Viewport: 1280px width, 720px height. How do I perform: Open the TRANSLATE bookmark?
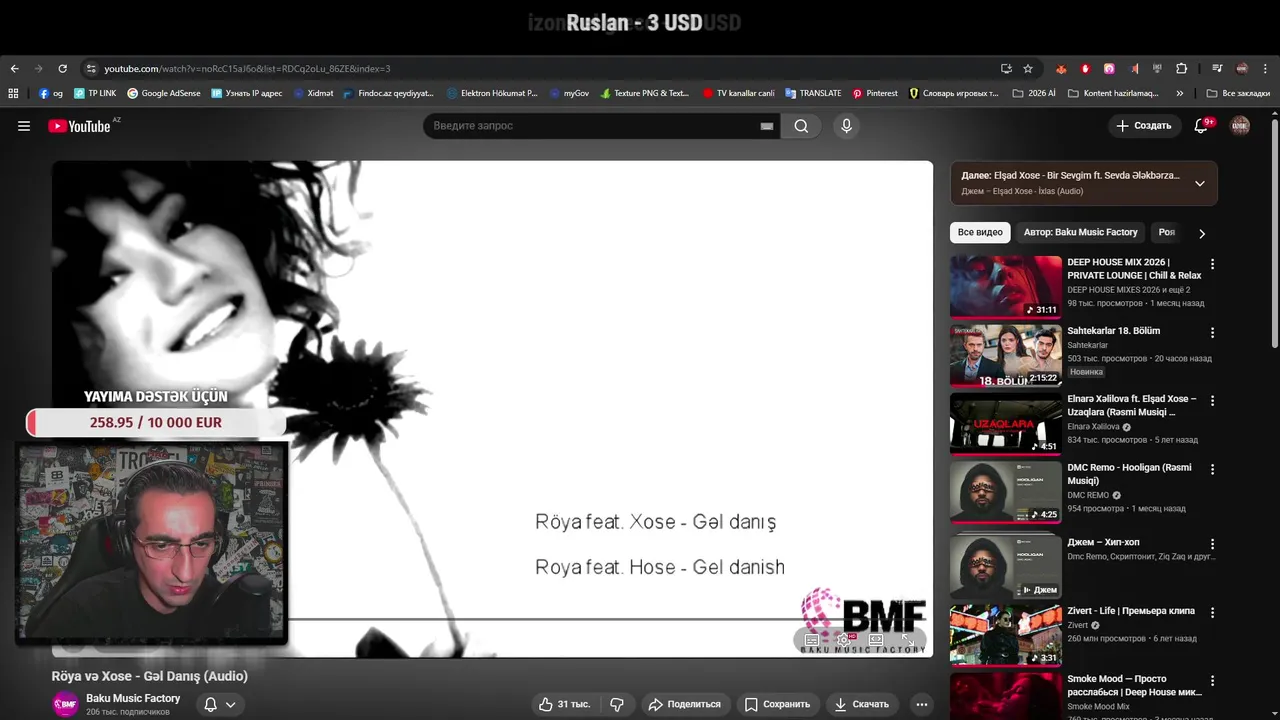click(x=813, y=93)
